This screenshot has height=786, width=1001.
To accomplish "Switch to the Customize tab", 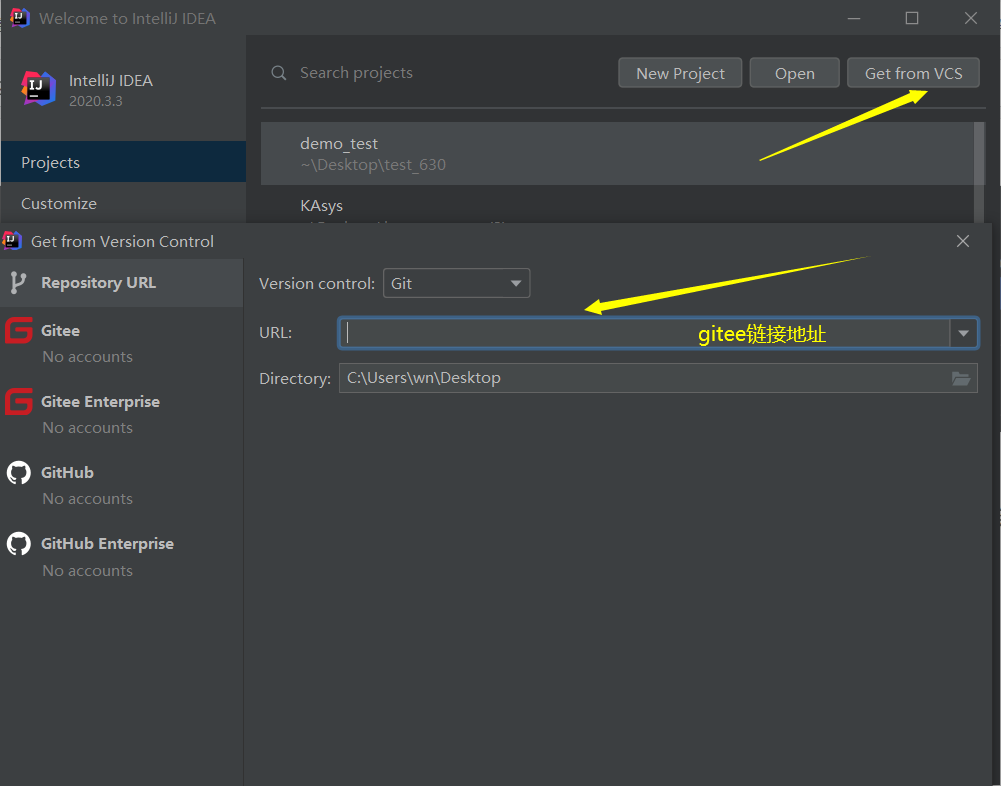I will (x=123, y=203).
